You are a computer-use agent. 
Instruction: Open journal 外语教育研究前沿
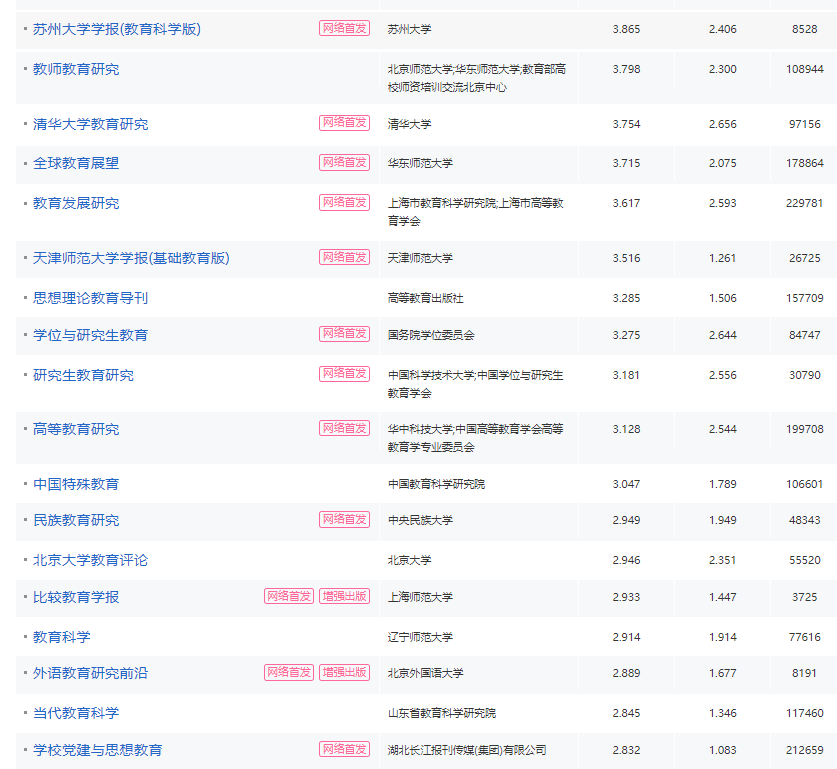(x=90, y=673)
